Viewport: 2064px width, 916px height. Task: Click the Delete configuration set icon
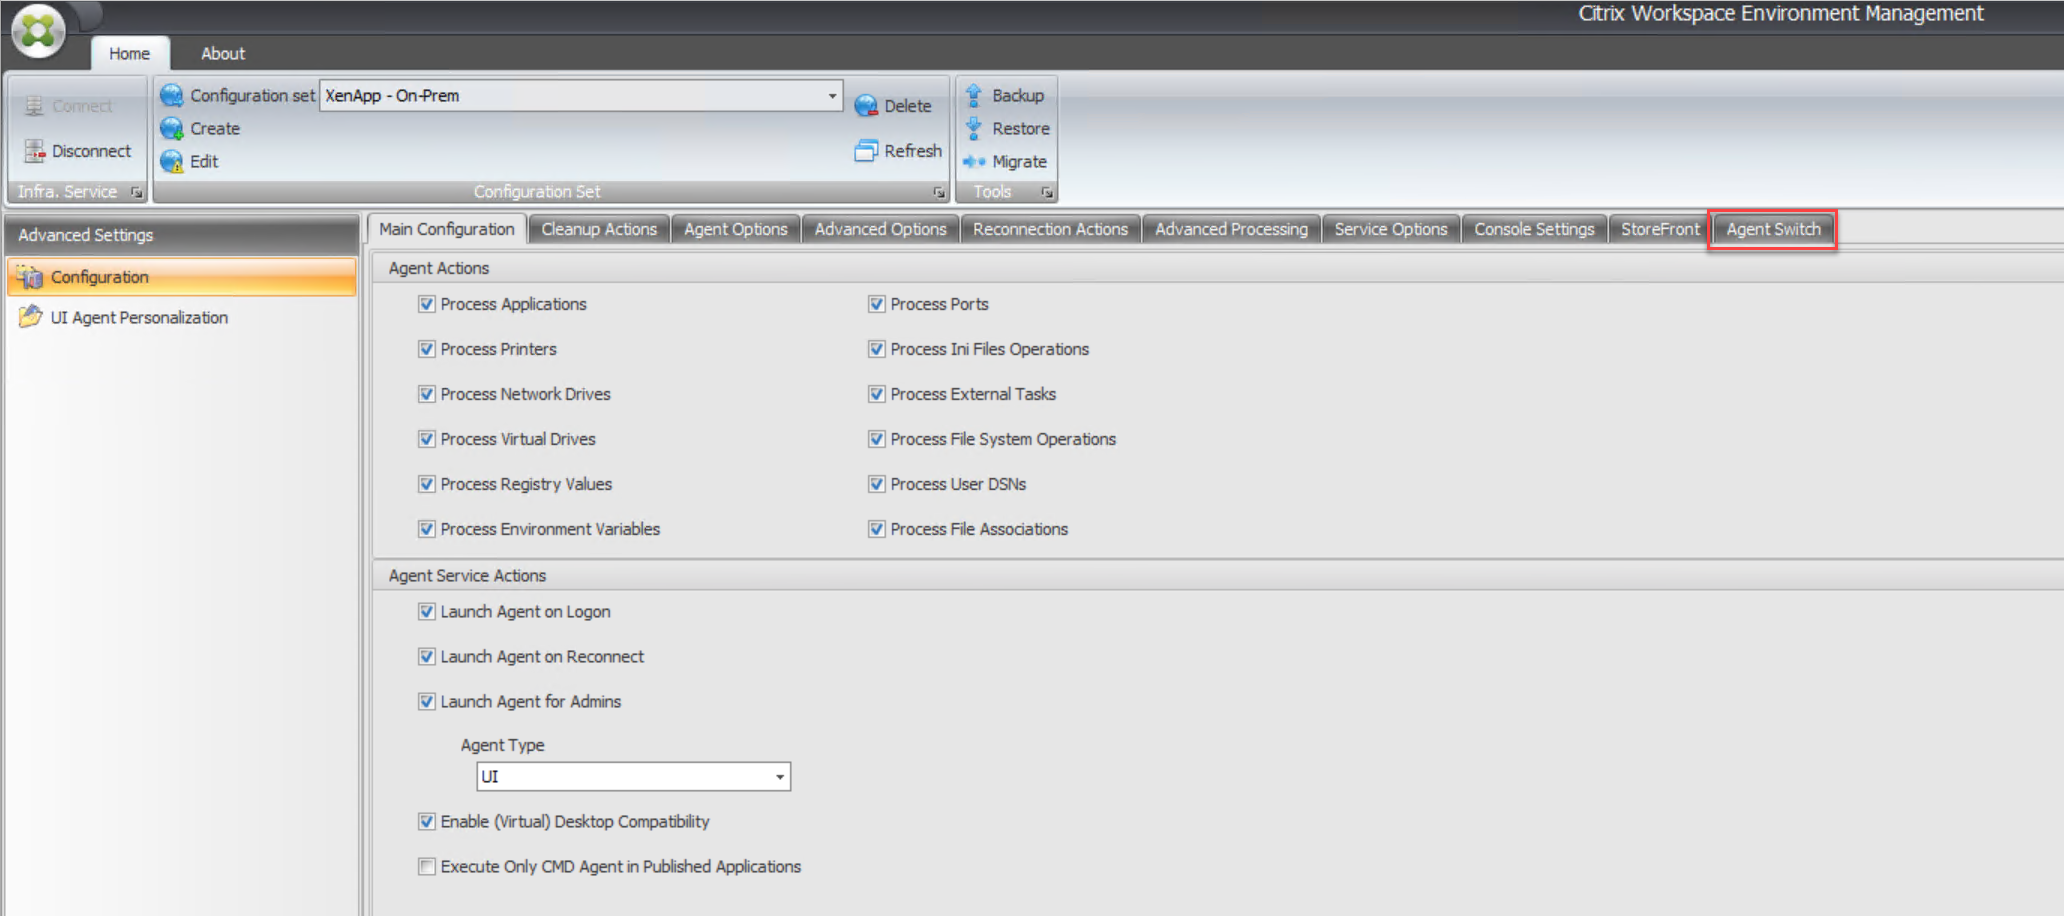pyautogui.click(x=866, y=106)
